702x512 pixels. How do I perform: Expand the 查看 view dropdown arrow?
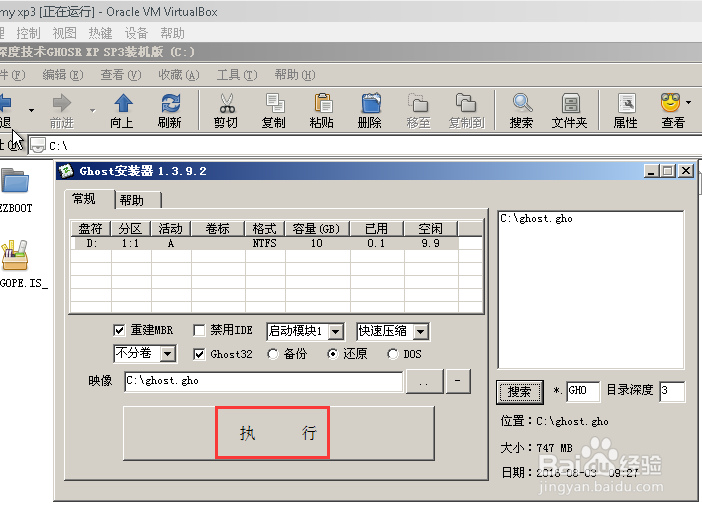(688, 102)
